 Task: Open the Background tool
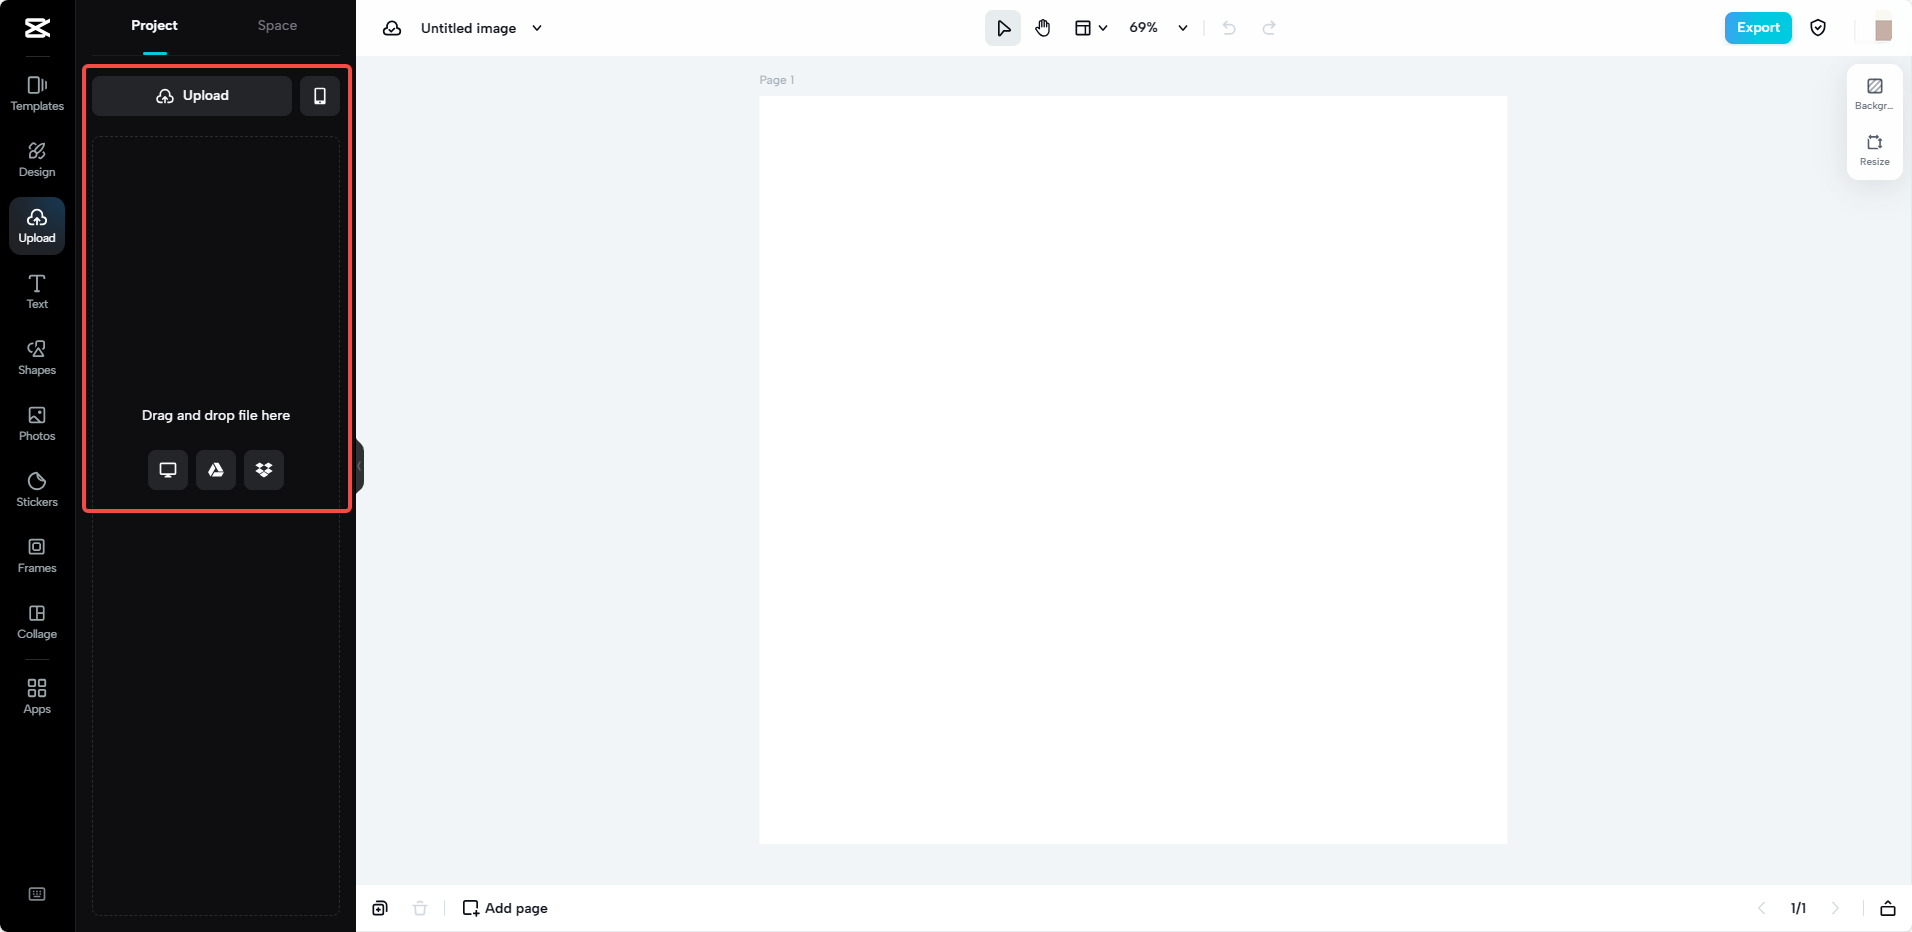click(1874, 93)
